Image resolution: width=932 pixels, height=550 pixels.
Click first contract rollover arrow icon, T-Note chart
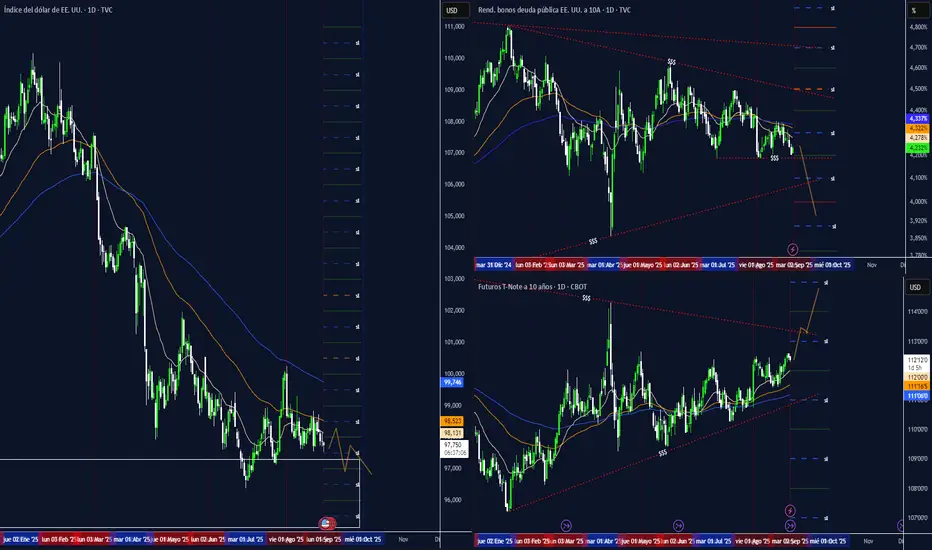[566, 525]
